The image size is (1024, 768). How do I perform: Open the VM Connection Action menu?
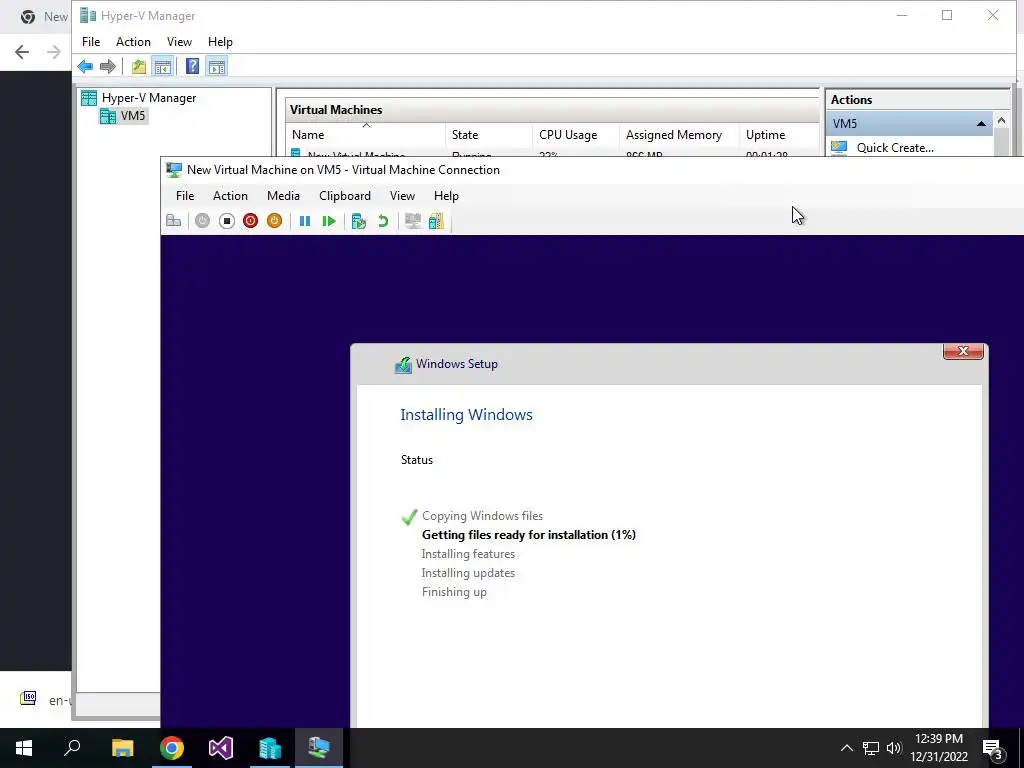230,196
